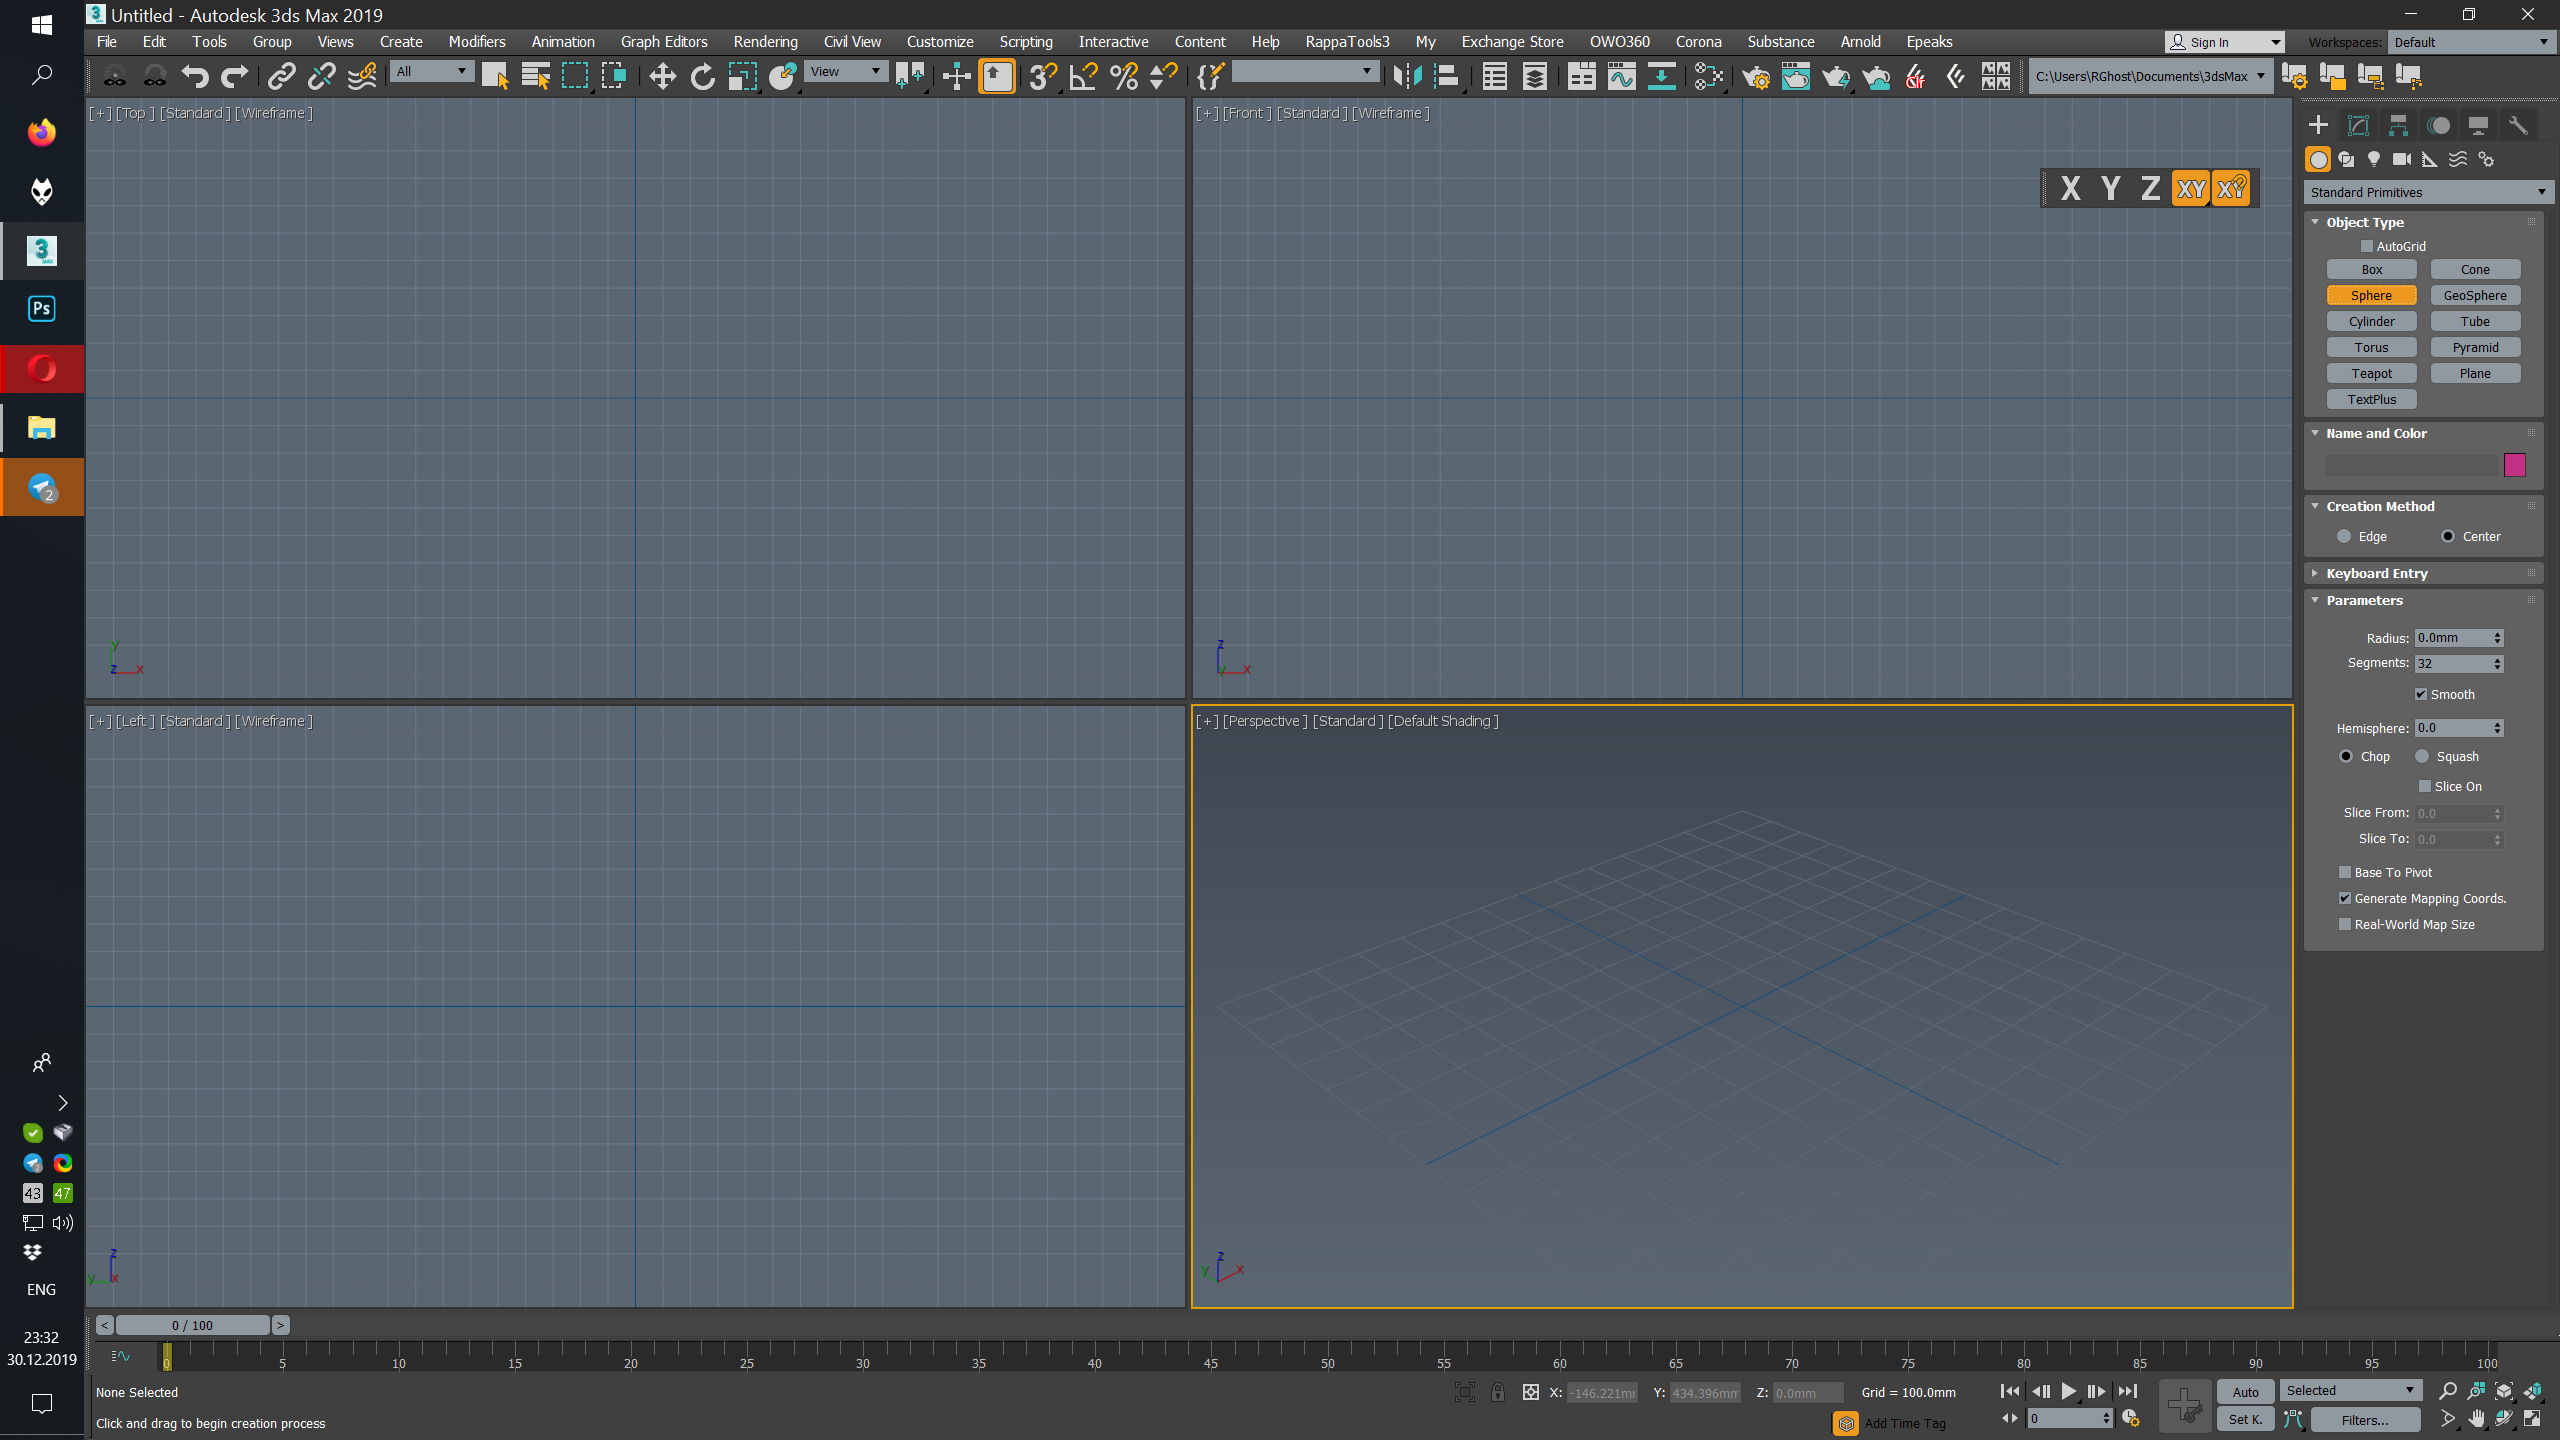Enable Real-World Map Size checkbox
This screenshot has width=2560, height=1440.
(x=2344, y=924)
